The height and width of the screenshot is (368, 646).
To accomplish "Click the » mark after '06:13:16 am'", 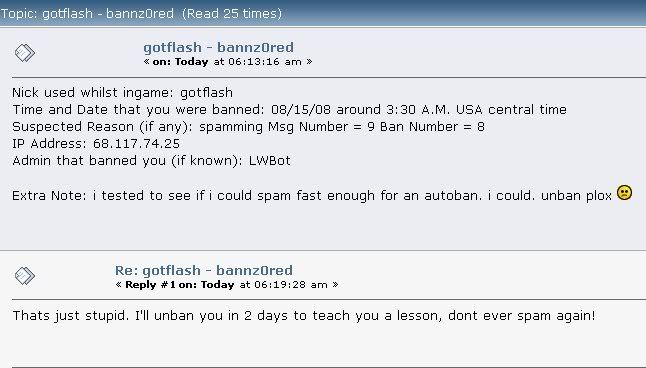I will coord(309,62).
